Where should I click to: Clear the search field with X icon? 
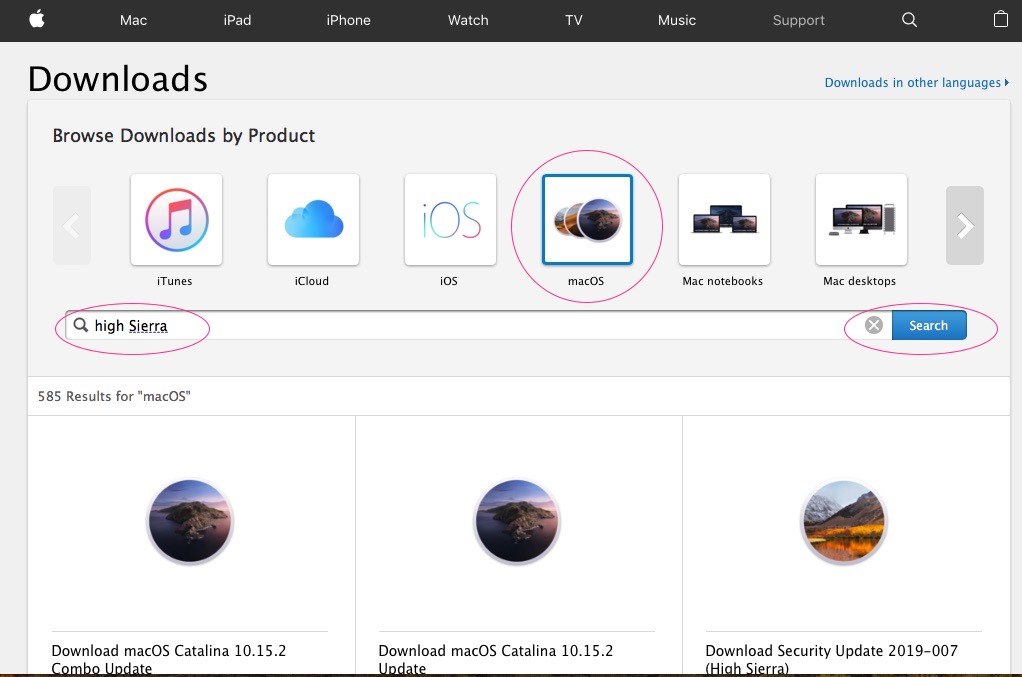(873, 325)
